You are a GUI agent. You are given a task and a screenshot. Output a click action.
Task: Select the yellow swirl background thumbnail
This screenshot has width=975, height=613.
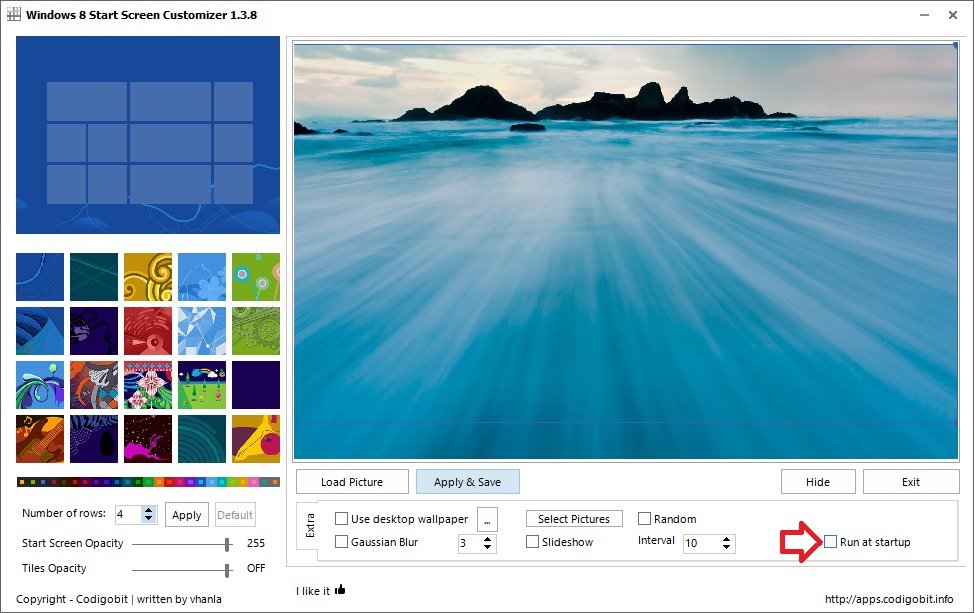click(x=148, y=277)
